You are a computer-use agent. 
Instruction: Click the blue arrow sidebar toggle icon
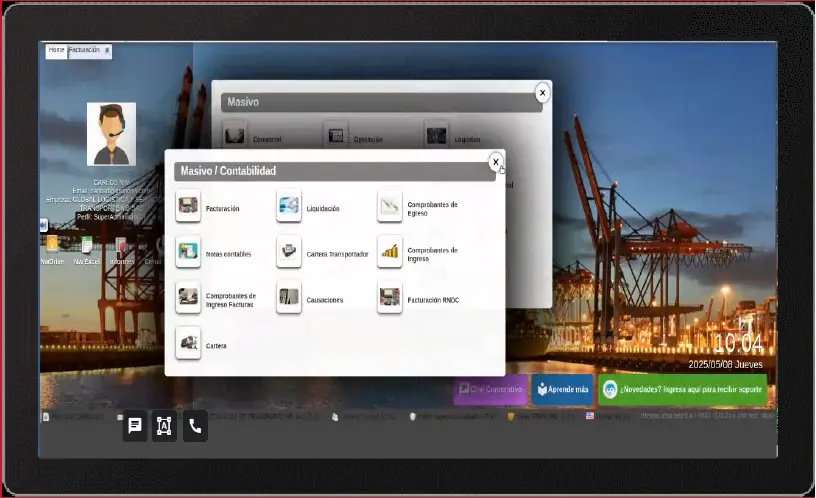coord(44,225)
